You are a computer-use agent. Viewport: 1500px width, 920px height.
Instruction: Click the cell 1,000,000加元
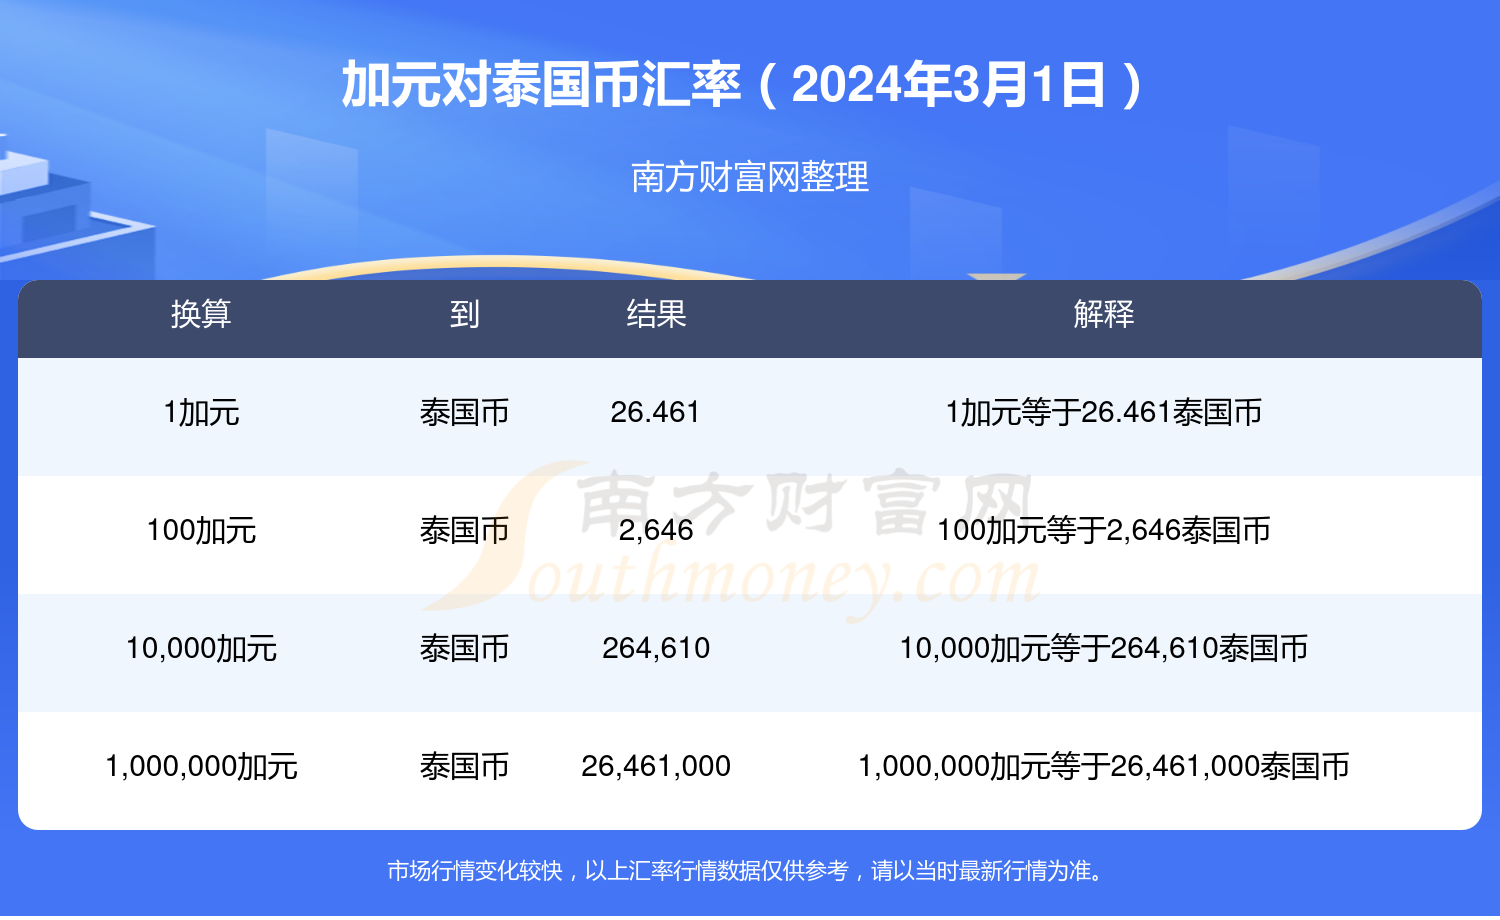click(201, 766)
